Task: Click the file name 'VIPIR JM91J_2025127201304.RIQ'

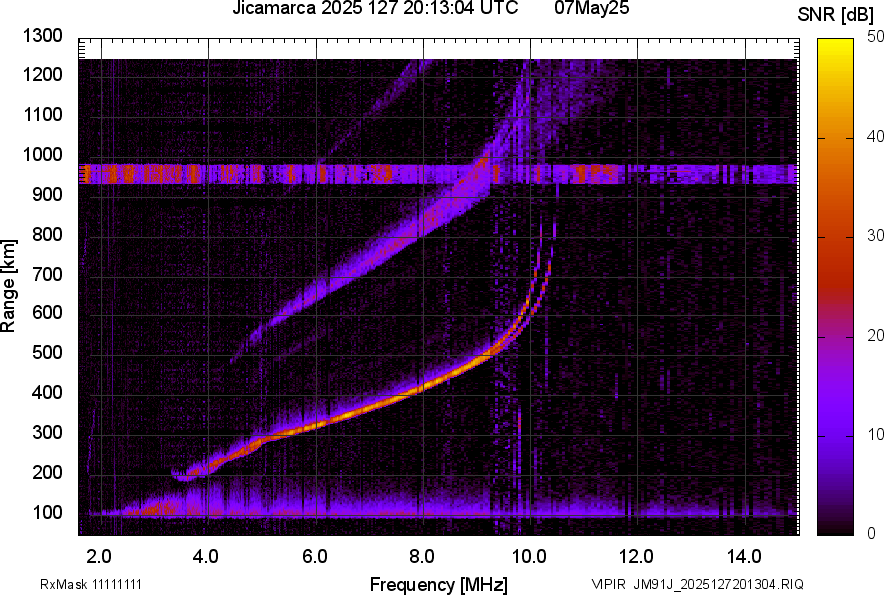Action: (x=697, y=584)
